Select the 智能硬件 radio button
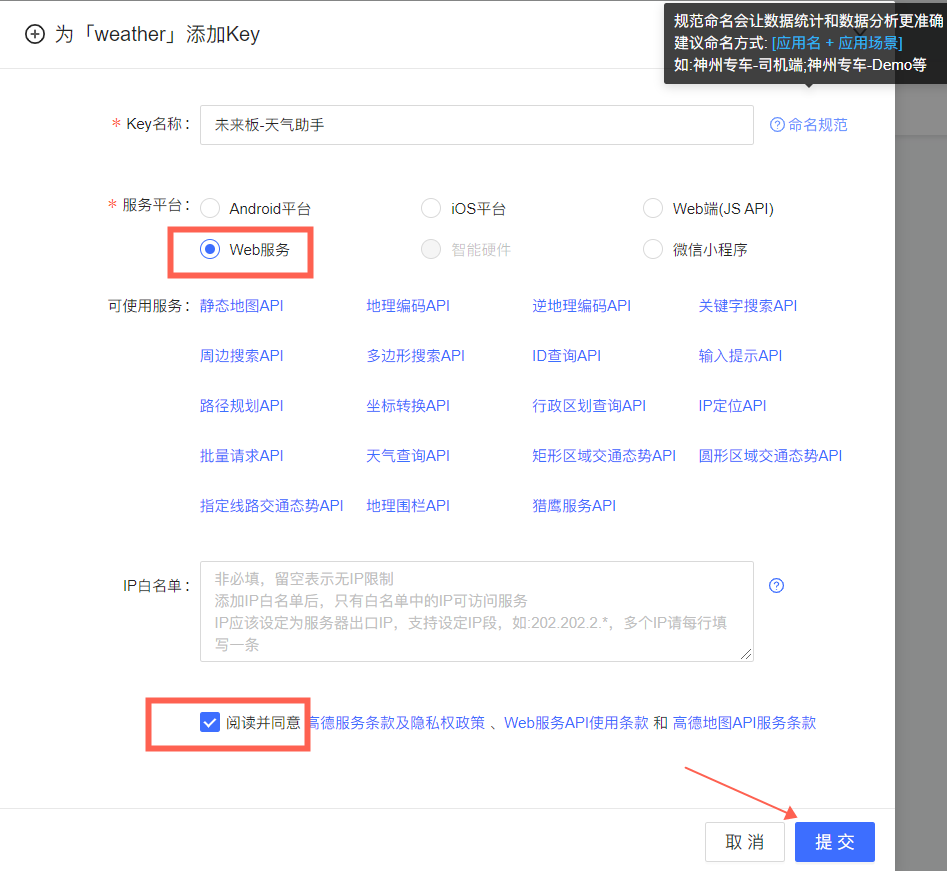The height and width of the screenshot is (871, 947). tap(431, 249)
